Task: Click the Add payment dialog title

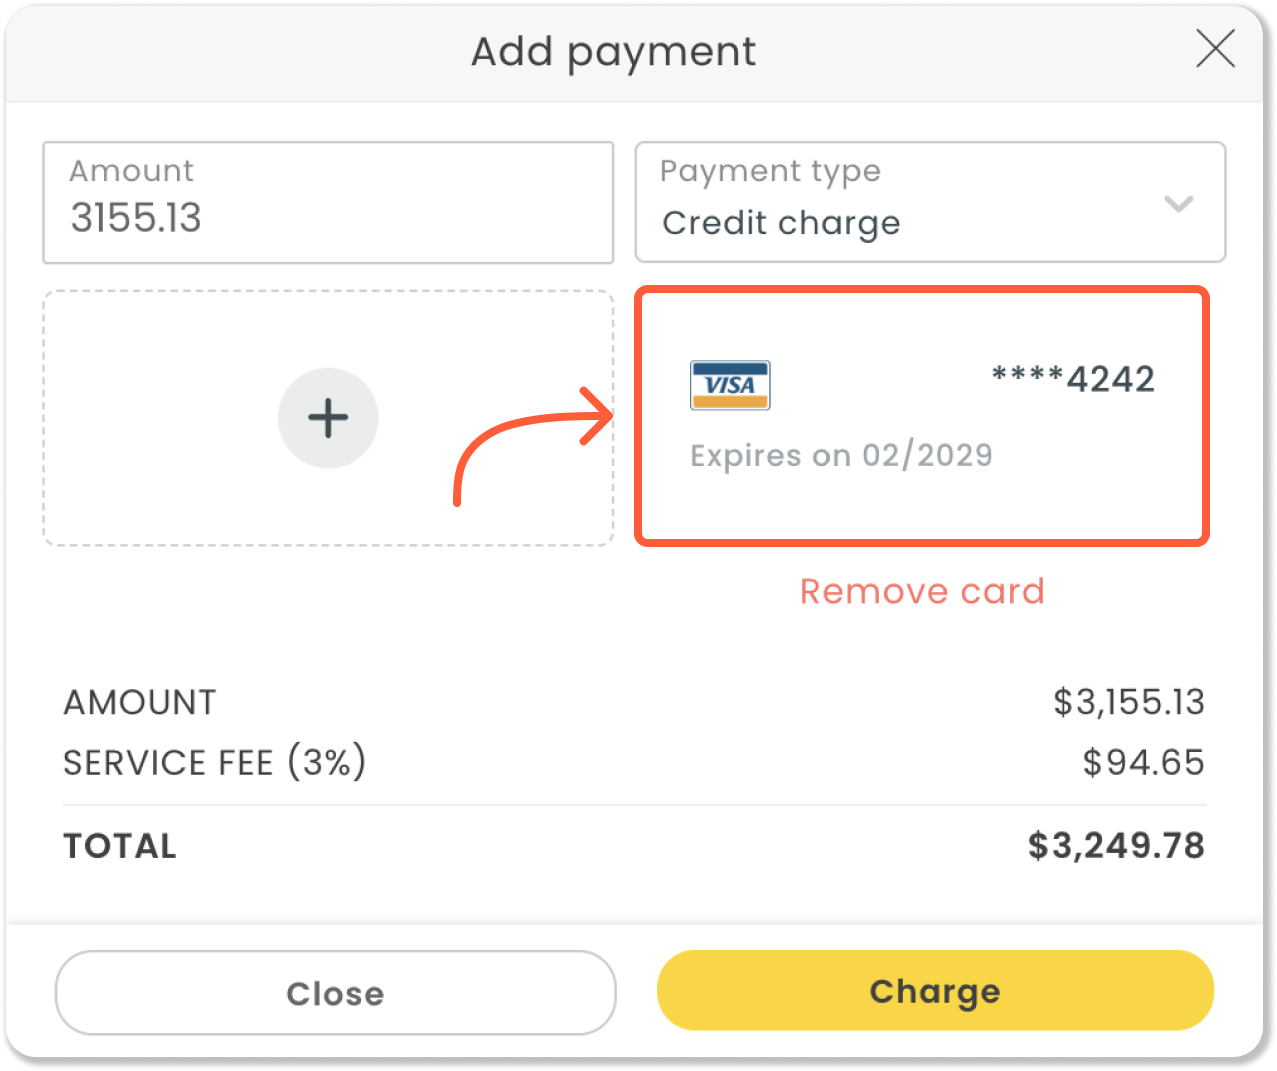Action: (613, 52)
